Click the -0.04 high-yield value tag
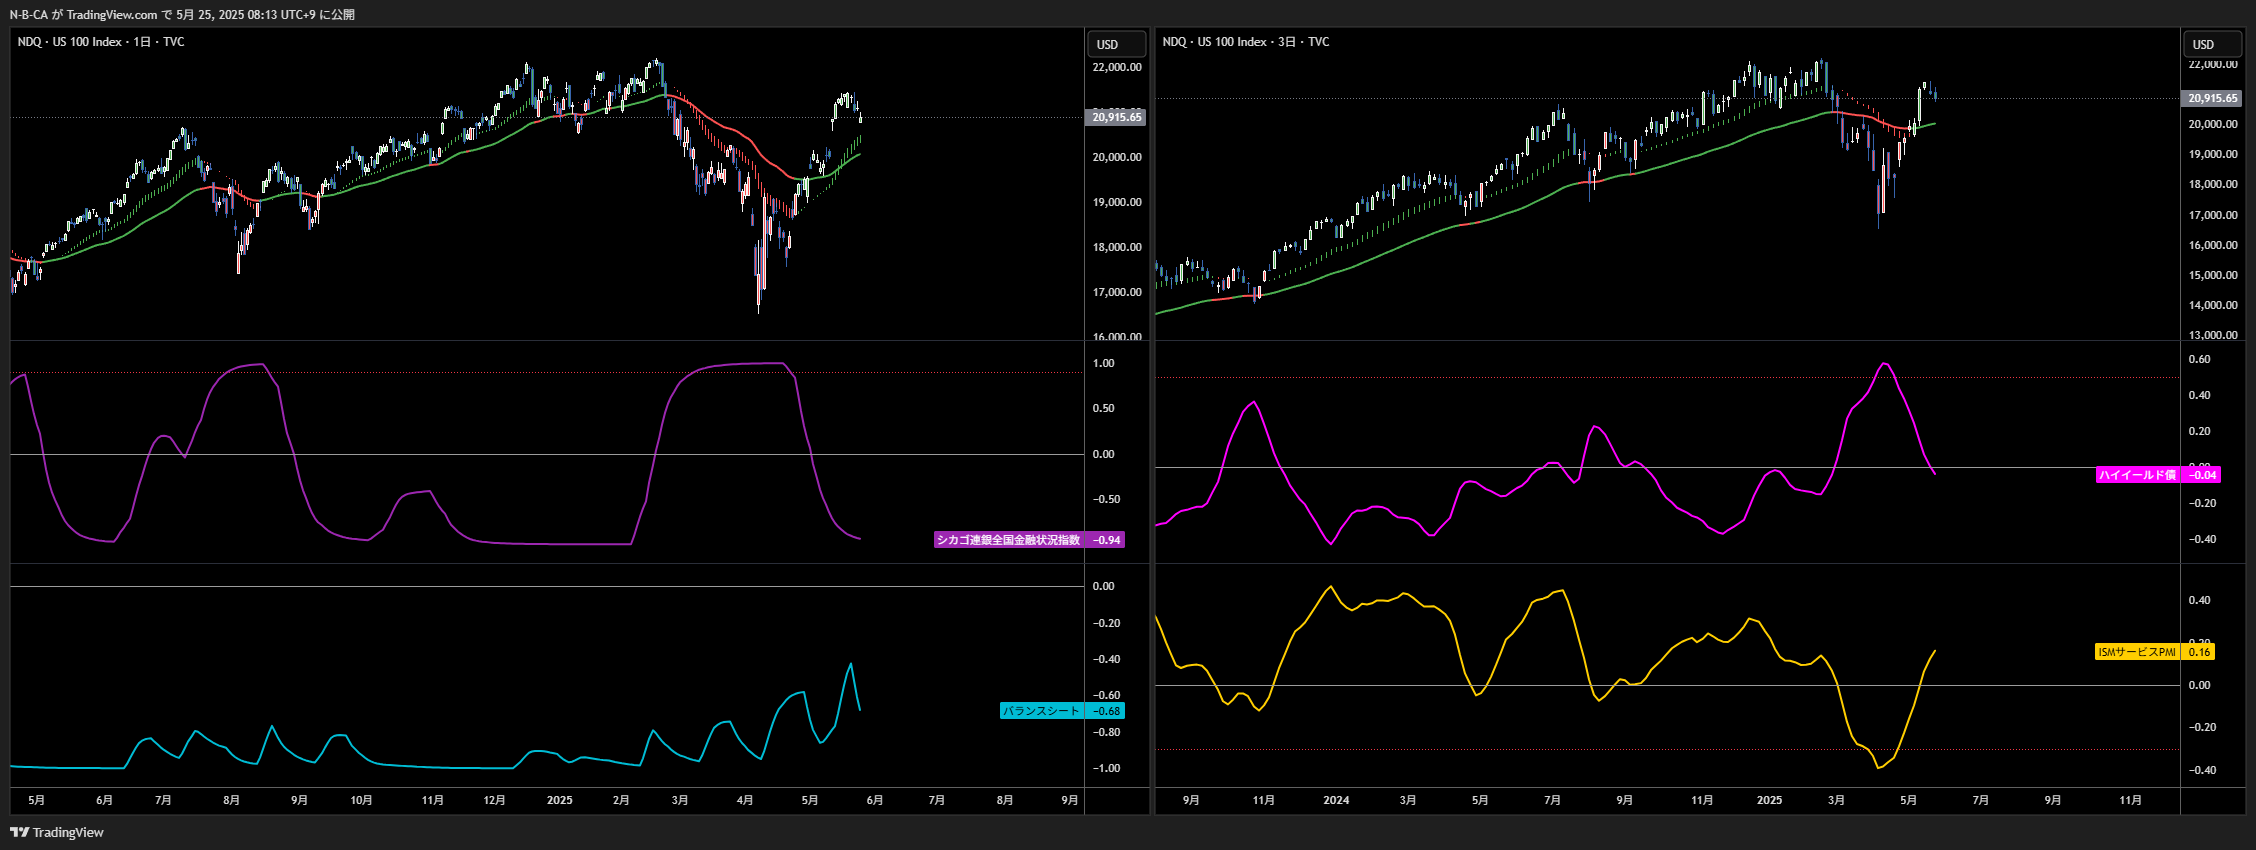The height and width of the screenshot is (850, 2256). pyautogui.click(x=2201, y=475)
